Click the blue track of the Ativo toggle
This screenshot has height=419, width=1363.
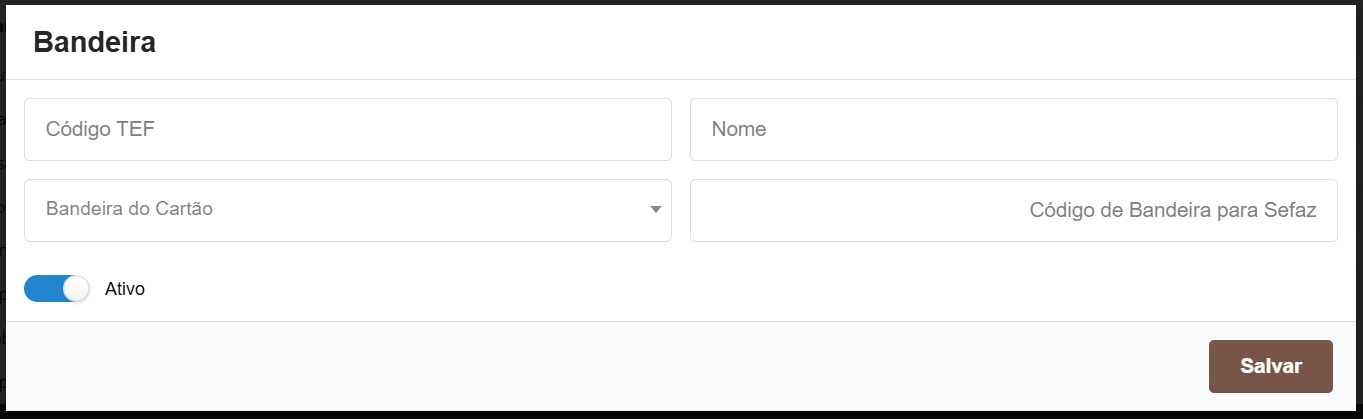(x=42, y=289)
